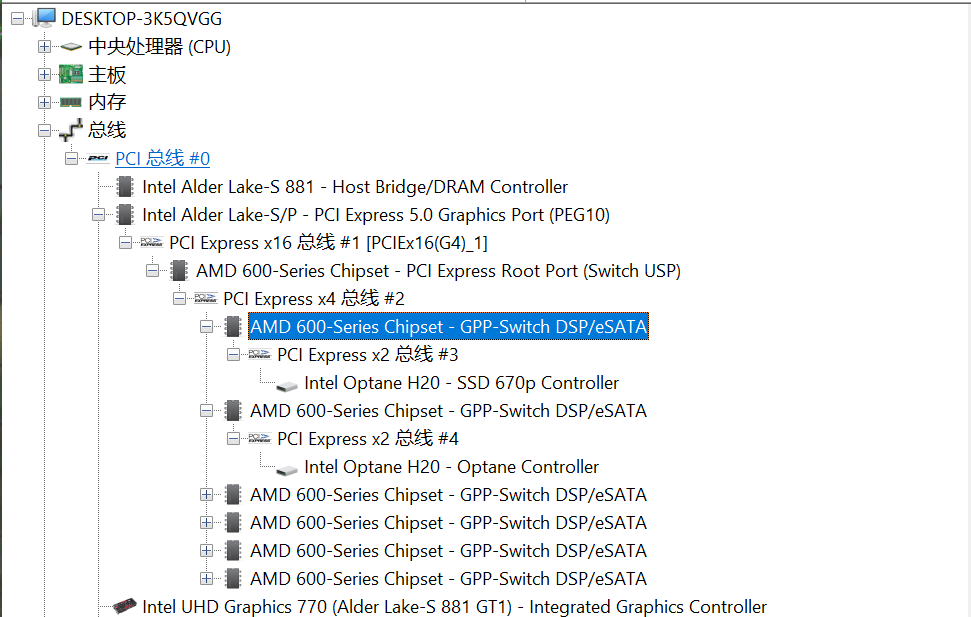The image size is (971, 617).
Task: Click the PCI Express icon for x2 总线 #4
Action: 260,439
